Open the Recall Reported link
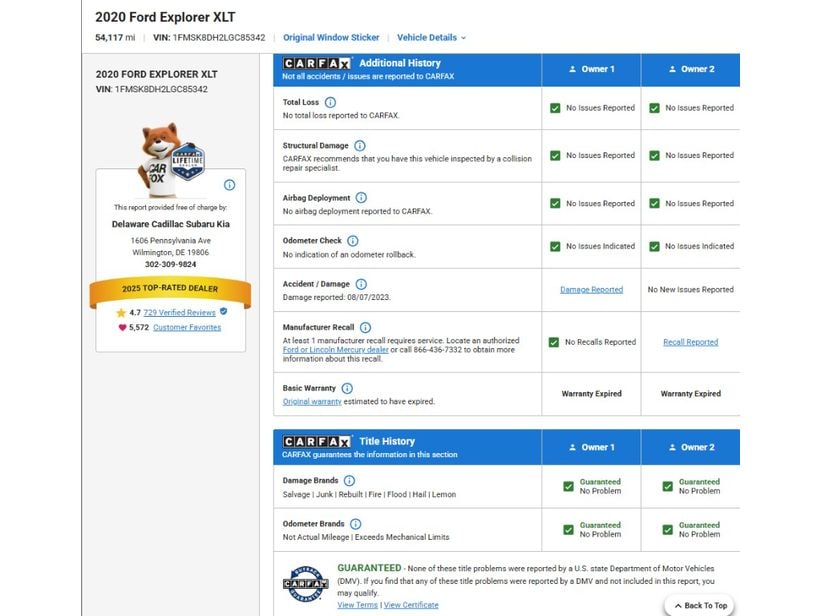The image size is (822, 616). (x=690, y=342)
